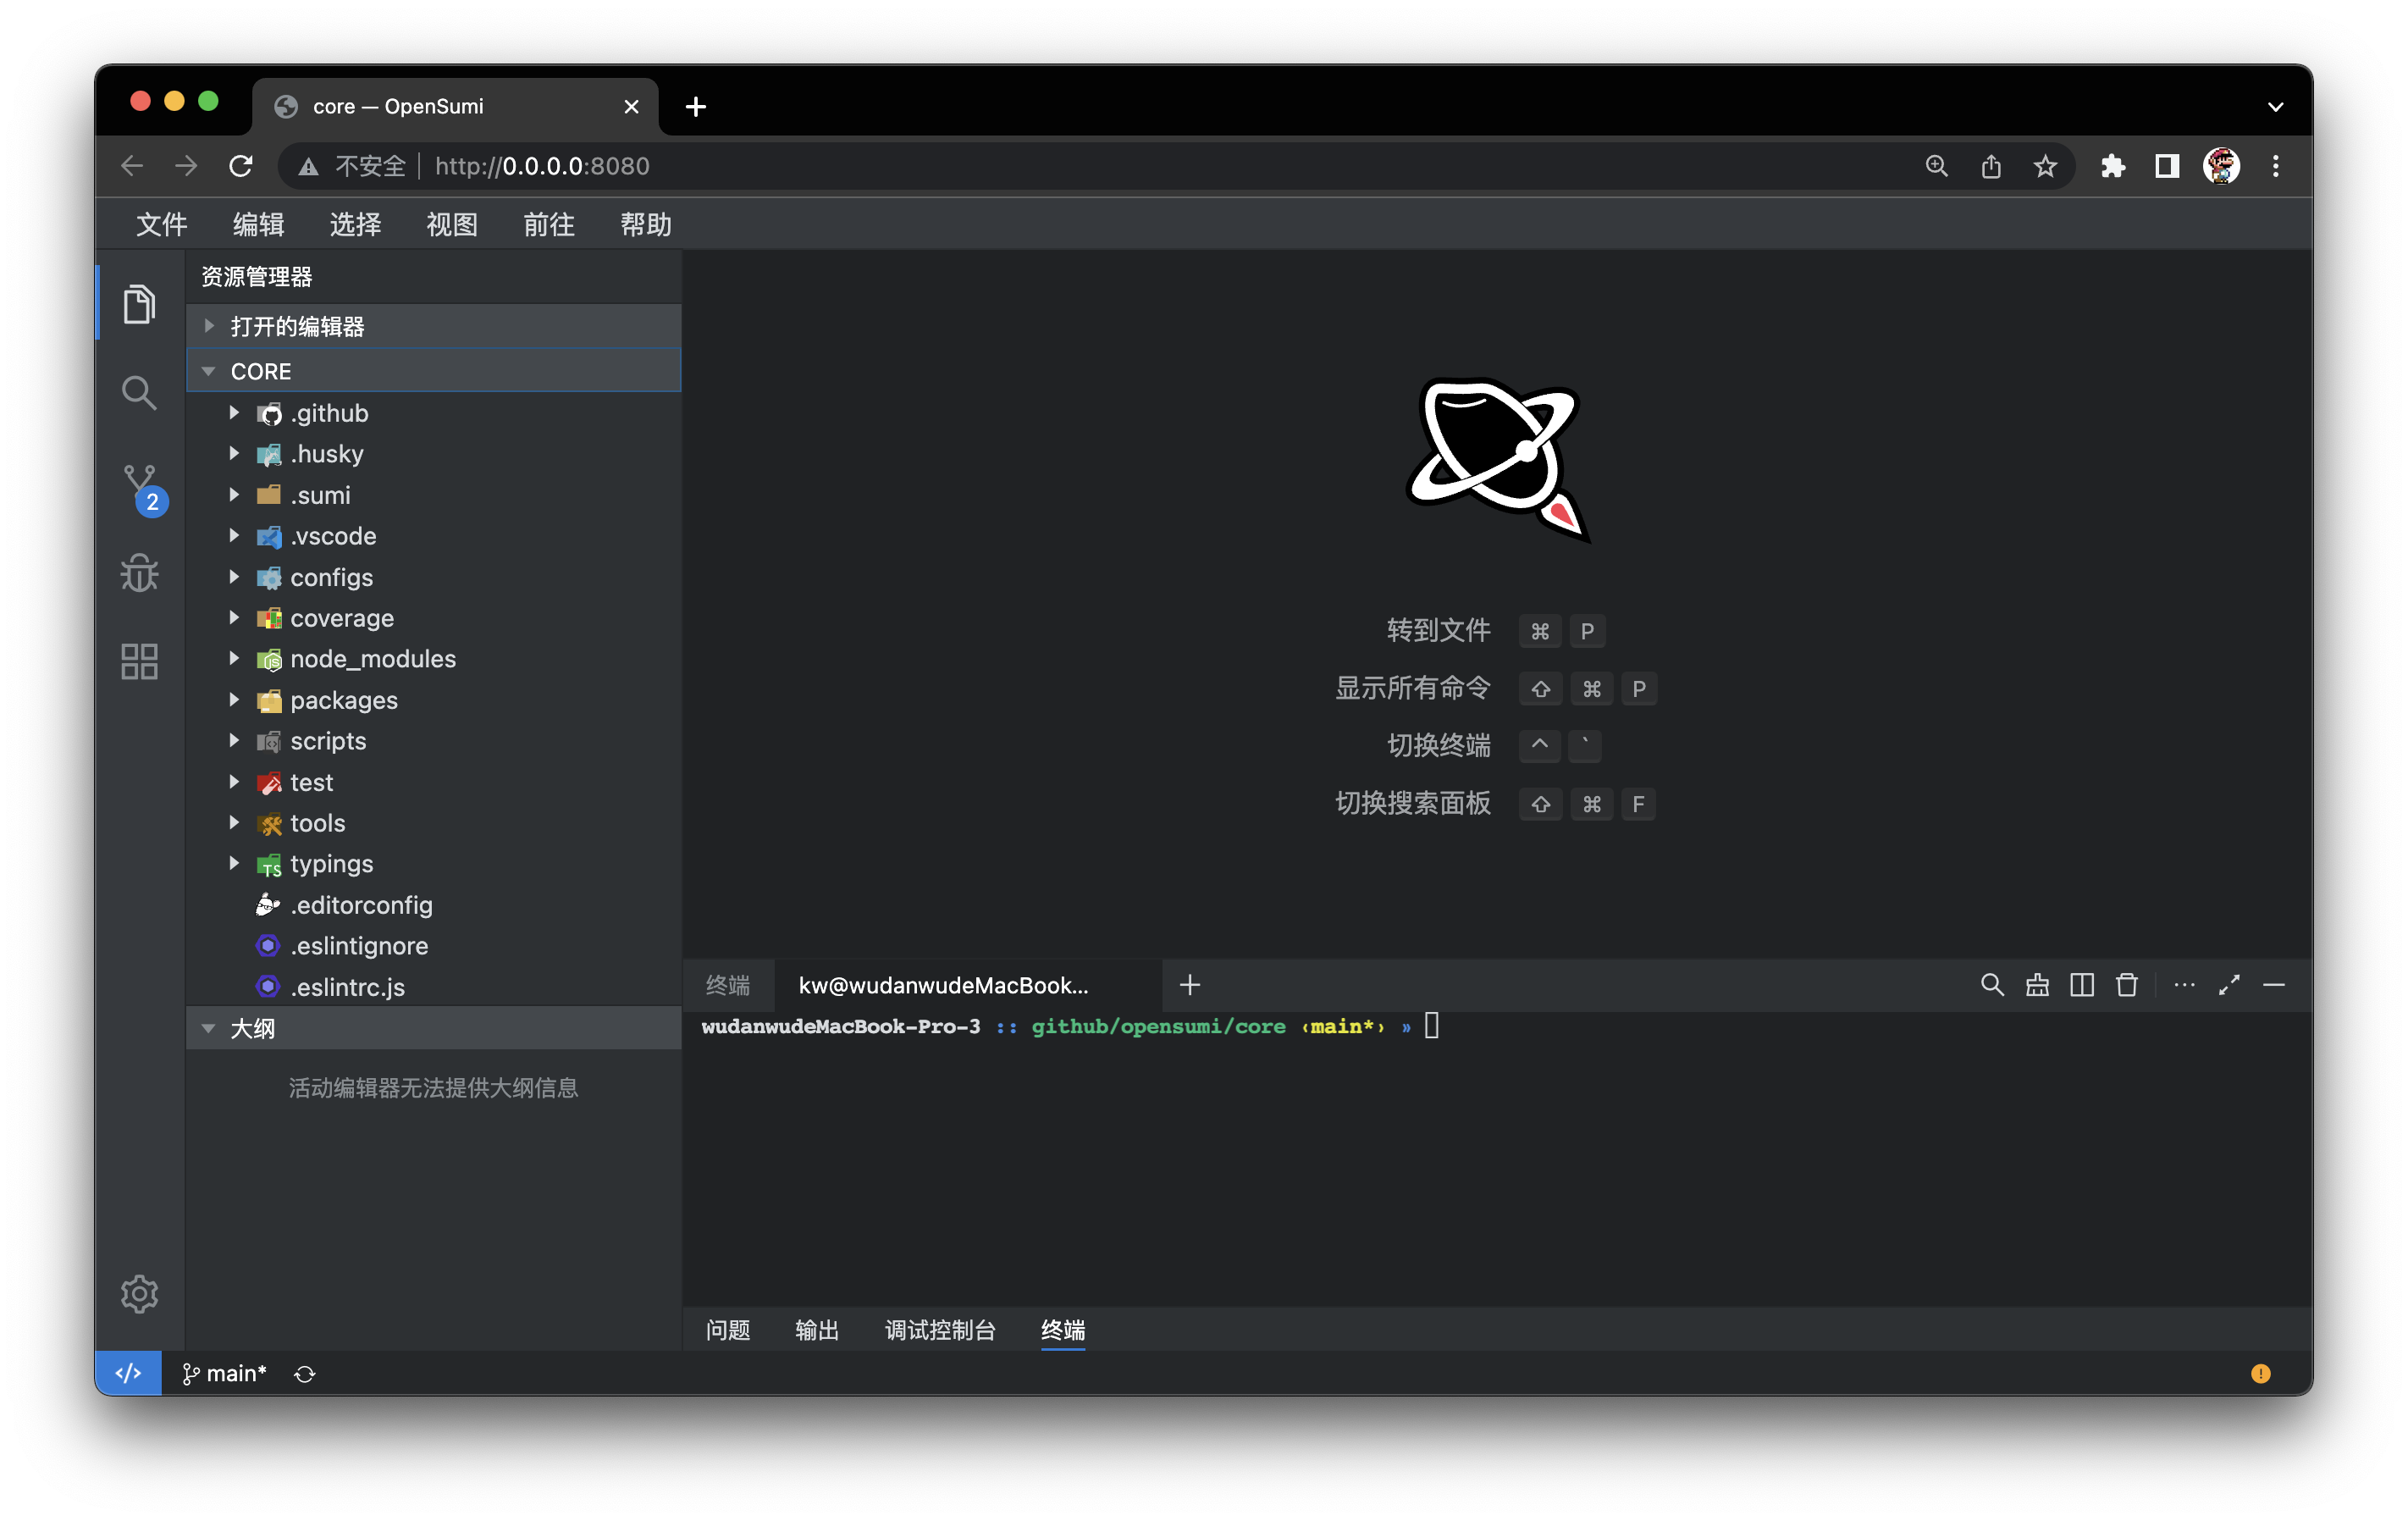Create a new terminal with the plus button
The width and height of the screenshot is (2408, 1521).
pos(1189,985)
